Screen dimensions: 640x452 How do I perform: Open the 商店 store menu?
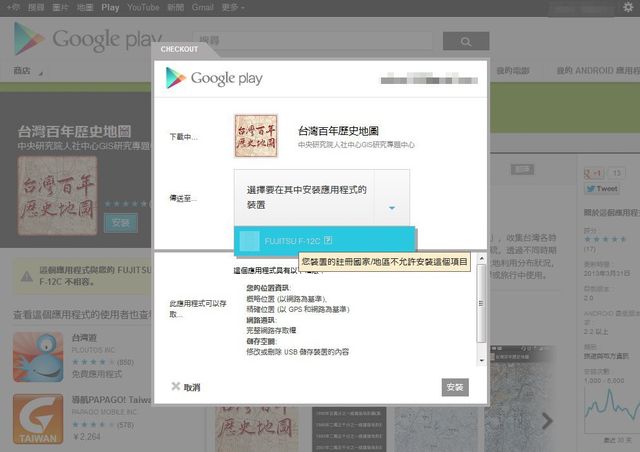click(26, 71)
